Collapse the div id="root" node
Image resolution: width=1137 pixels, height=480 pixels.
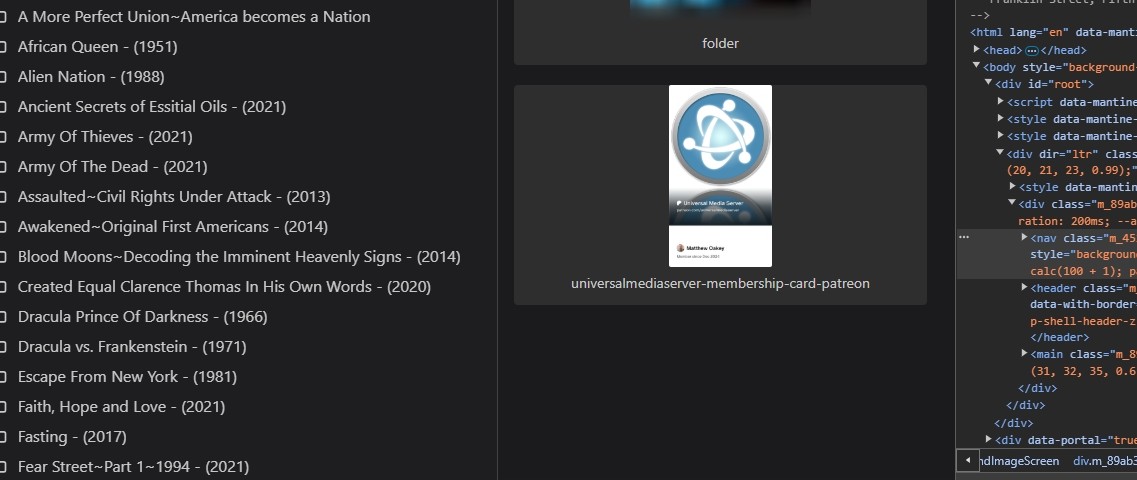click(988, 83)
